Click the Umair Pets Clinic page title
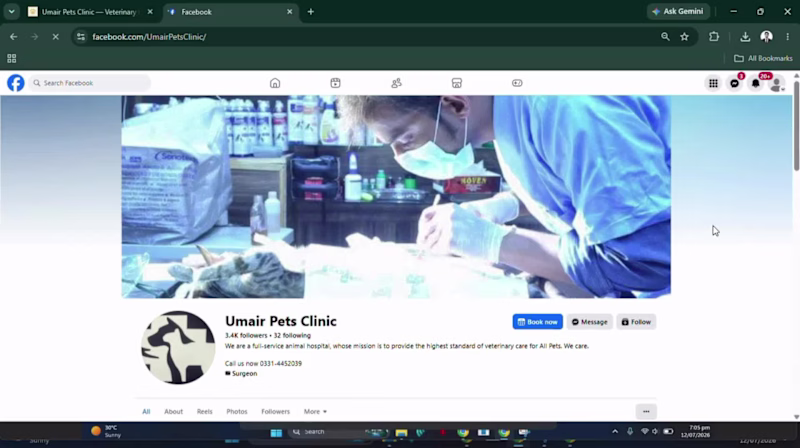Screen dimensions: 800x448 click(281, 321)
